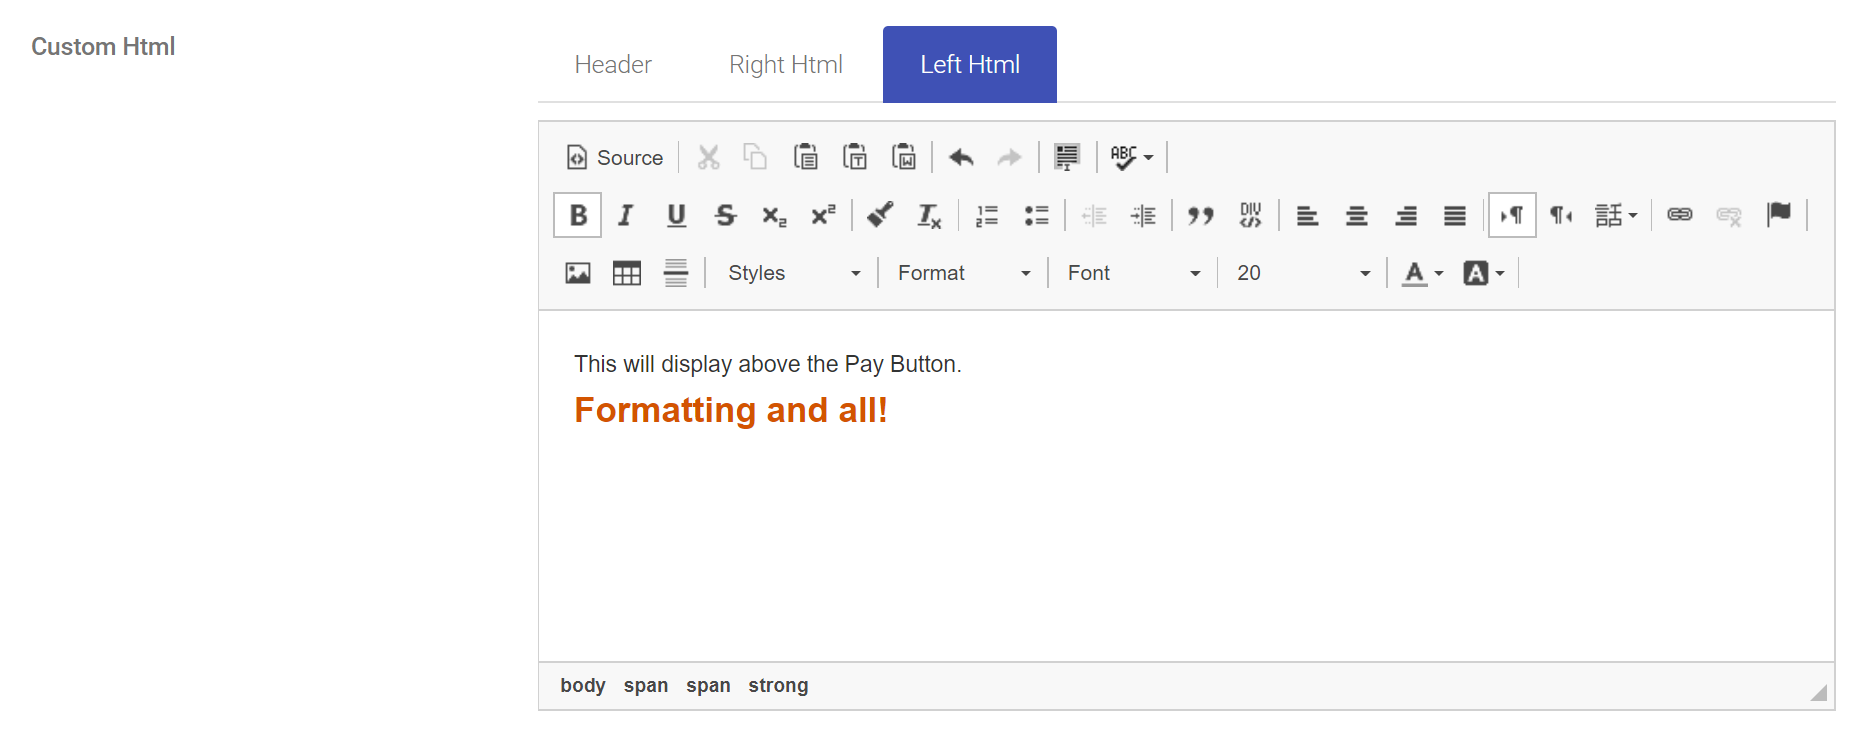The height and width of the screenshot is (743, 1869).
Task: Click Paste from Word icon
Action: click(903, 157)
